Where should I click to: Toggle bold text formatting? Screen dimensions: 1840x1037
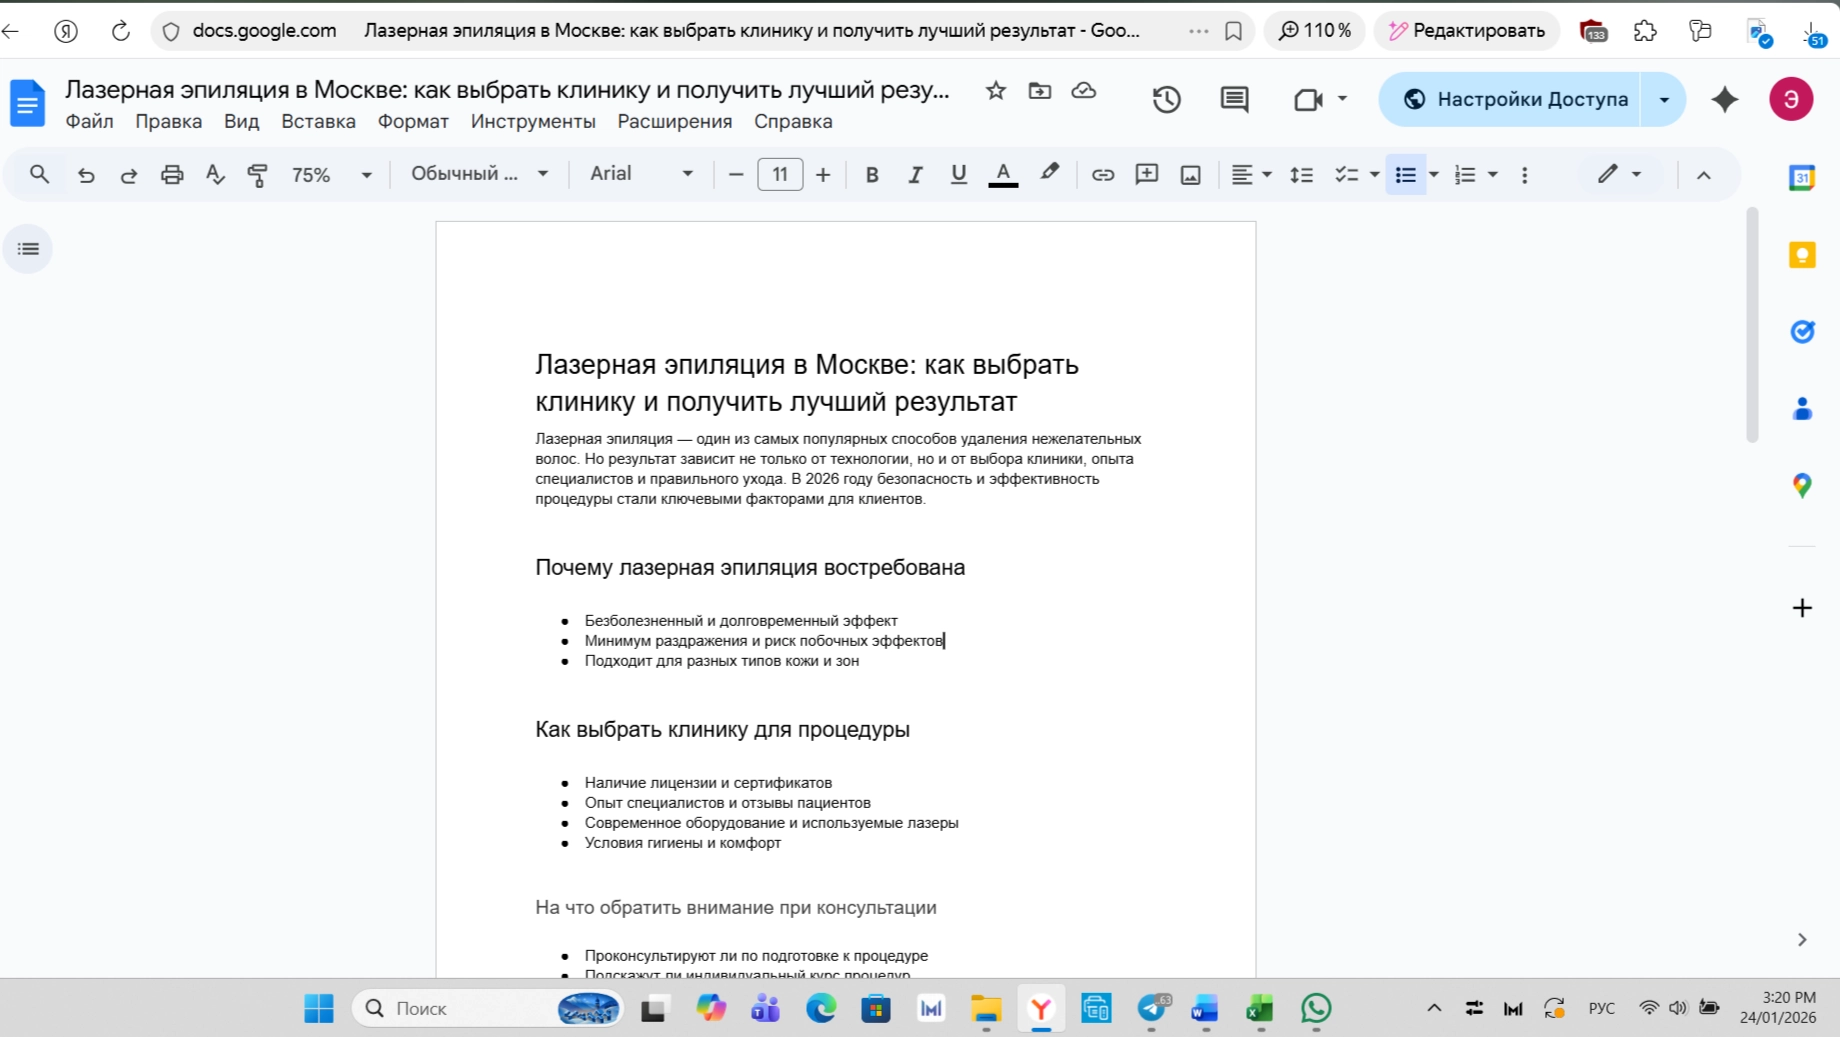[871, 175]
